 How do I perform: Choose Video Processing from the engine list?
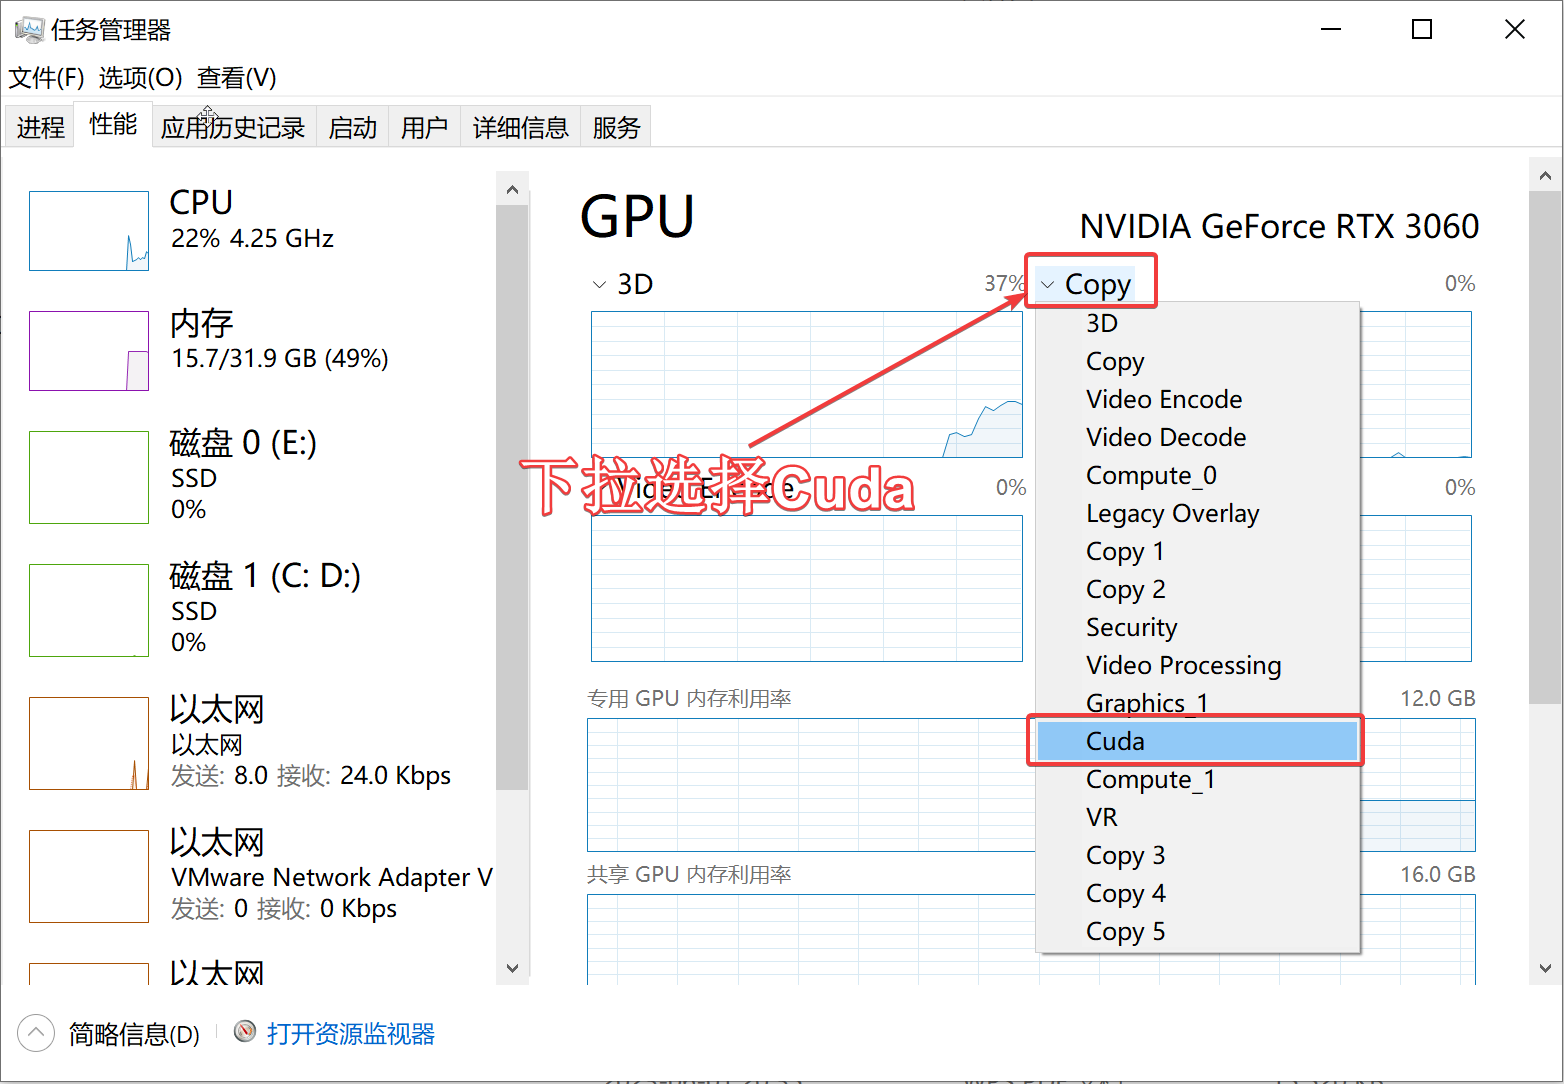1198,665
